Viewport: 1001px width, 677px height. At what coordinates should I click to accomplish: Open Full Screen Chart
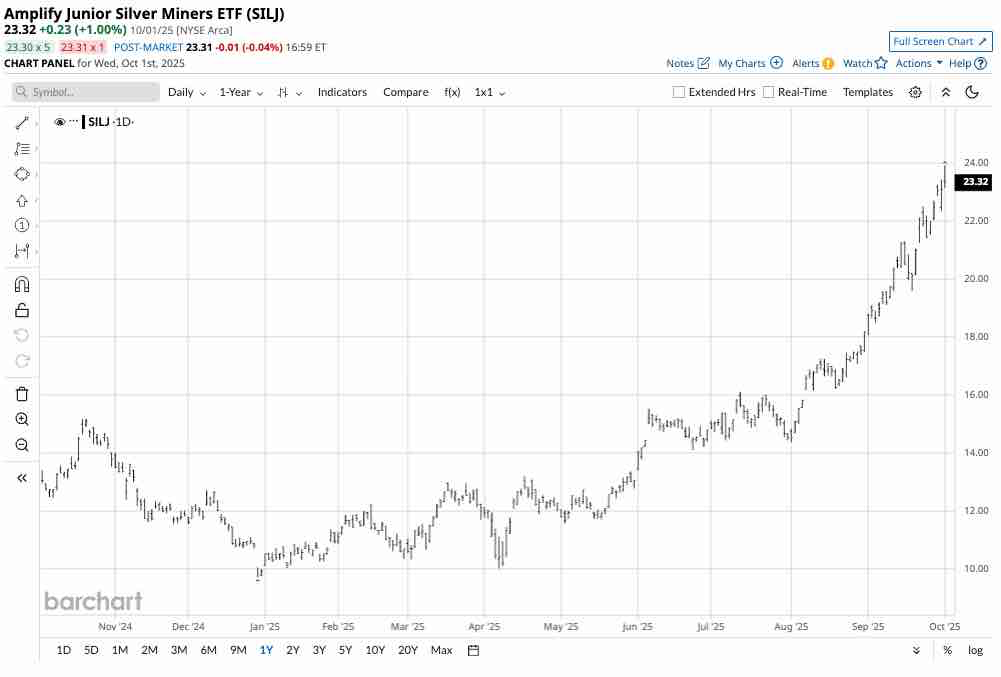point(940,42)
